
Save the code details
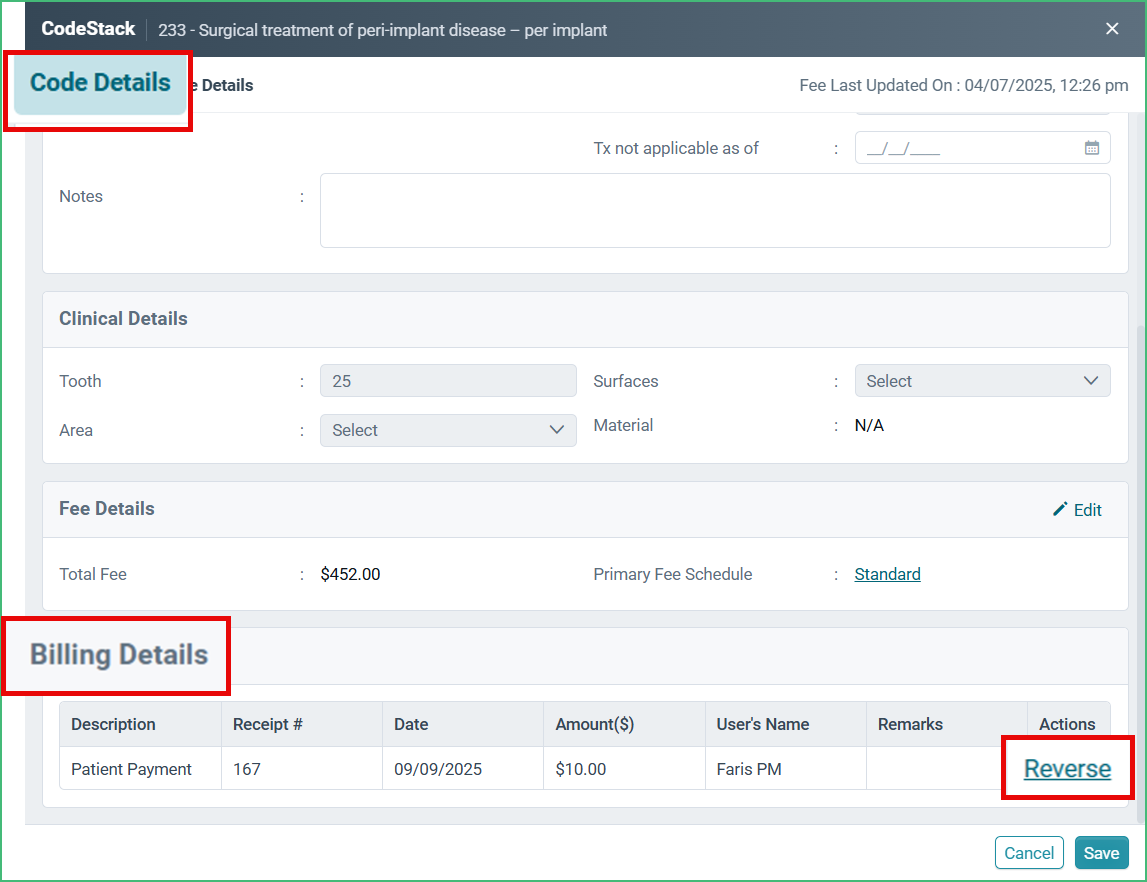[x=1101, y=852]
